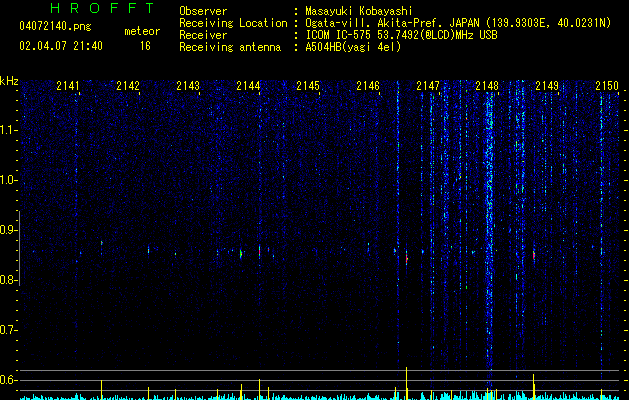The image size is (629, 400).
Task: Click the 0.8 kHz axis label
Action: 8,280
